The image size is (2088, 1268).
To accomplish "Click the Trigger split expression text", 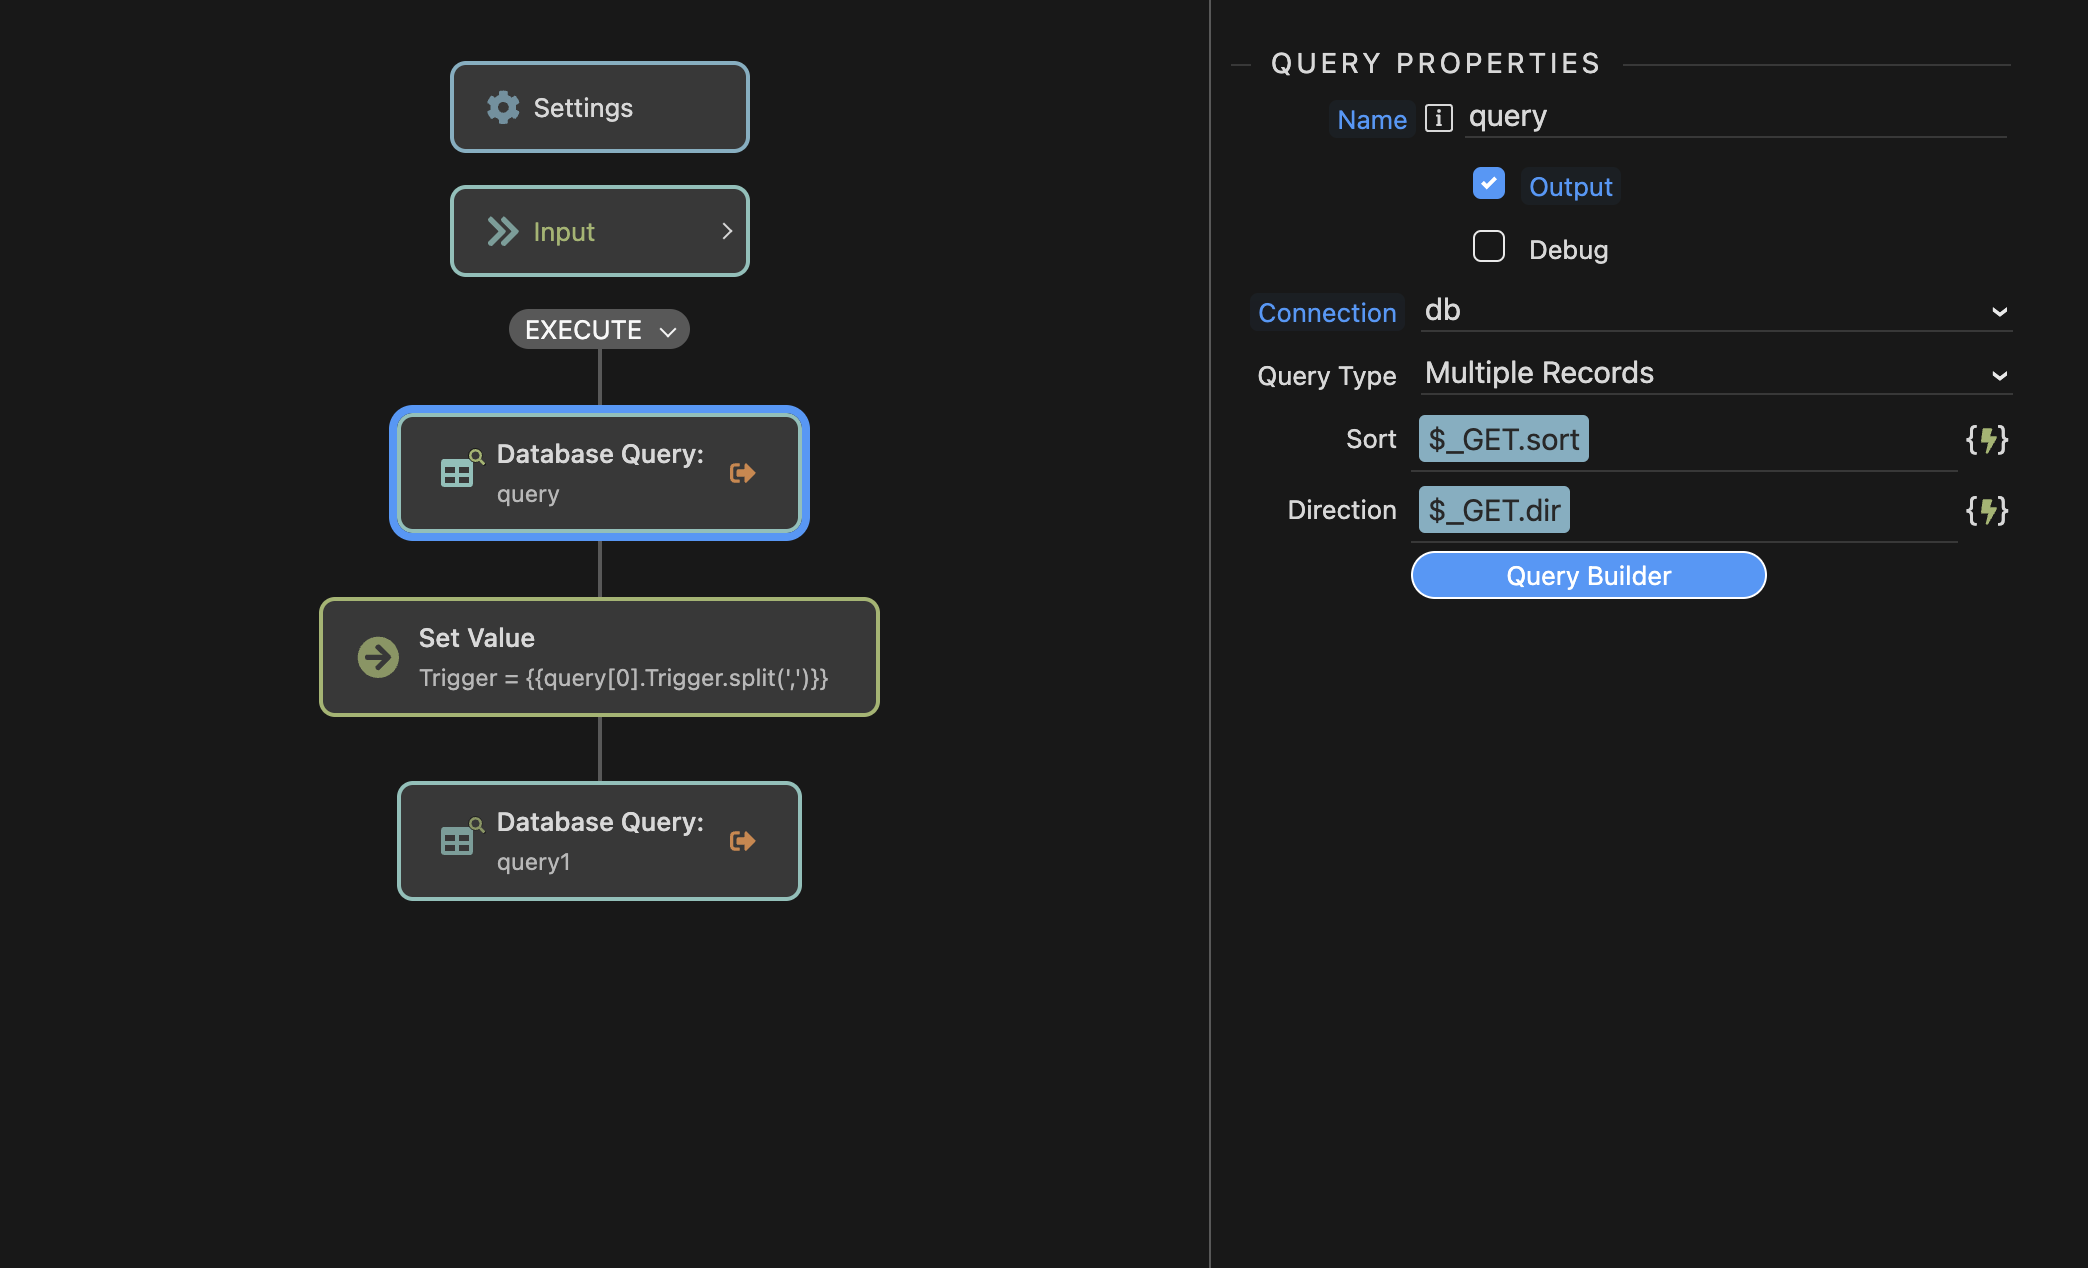I will (x=623, y=678).
